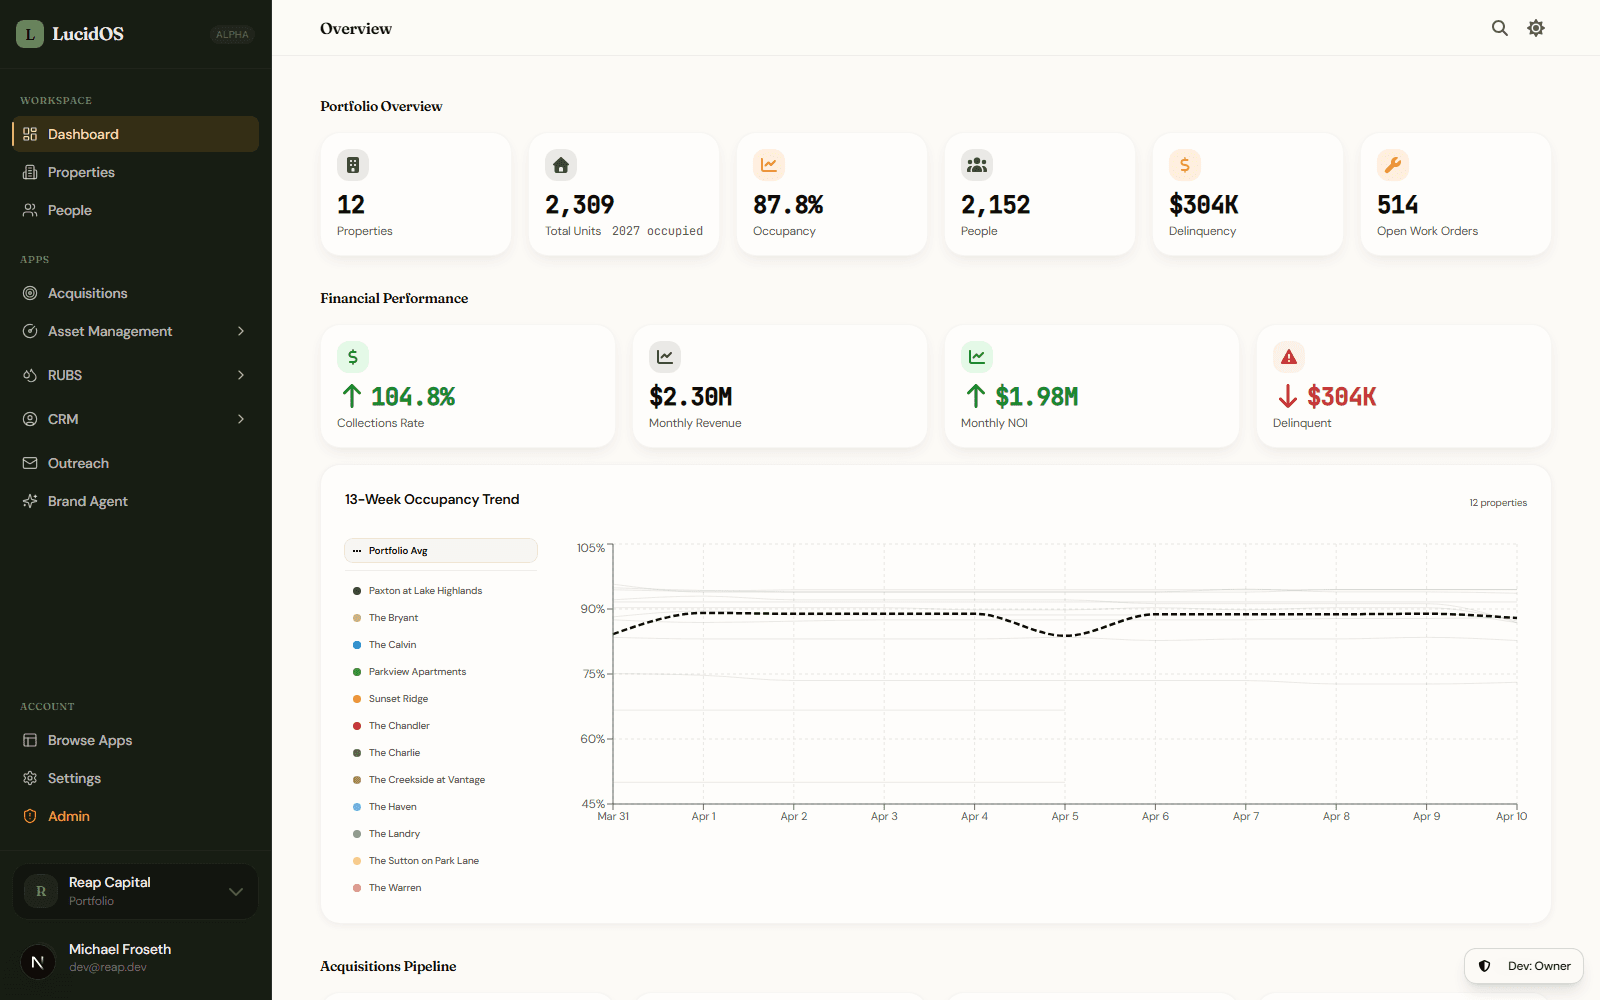
Task: Click the CRM icon in the sidebar
Action: pyautogui.click(x=30, y=419)
